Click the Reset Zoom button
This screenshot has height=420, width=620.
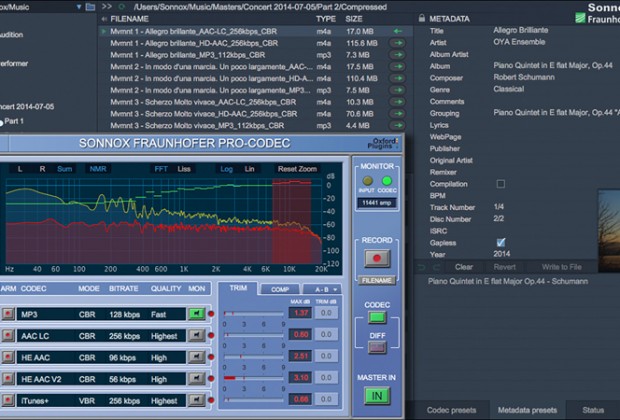(297, 169)
